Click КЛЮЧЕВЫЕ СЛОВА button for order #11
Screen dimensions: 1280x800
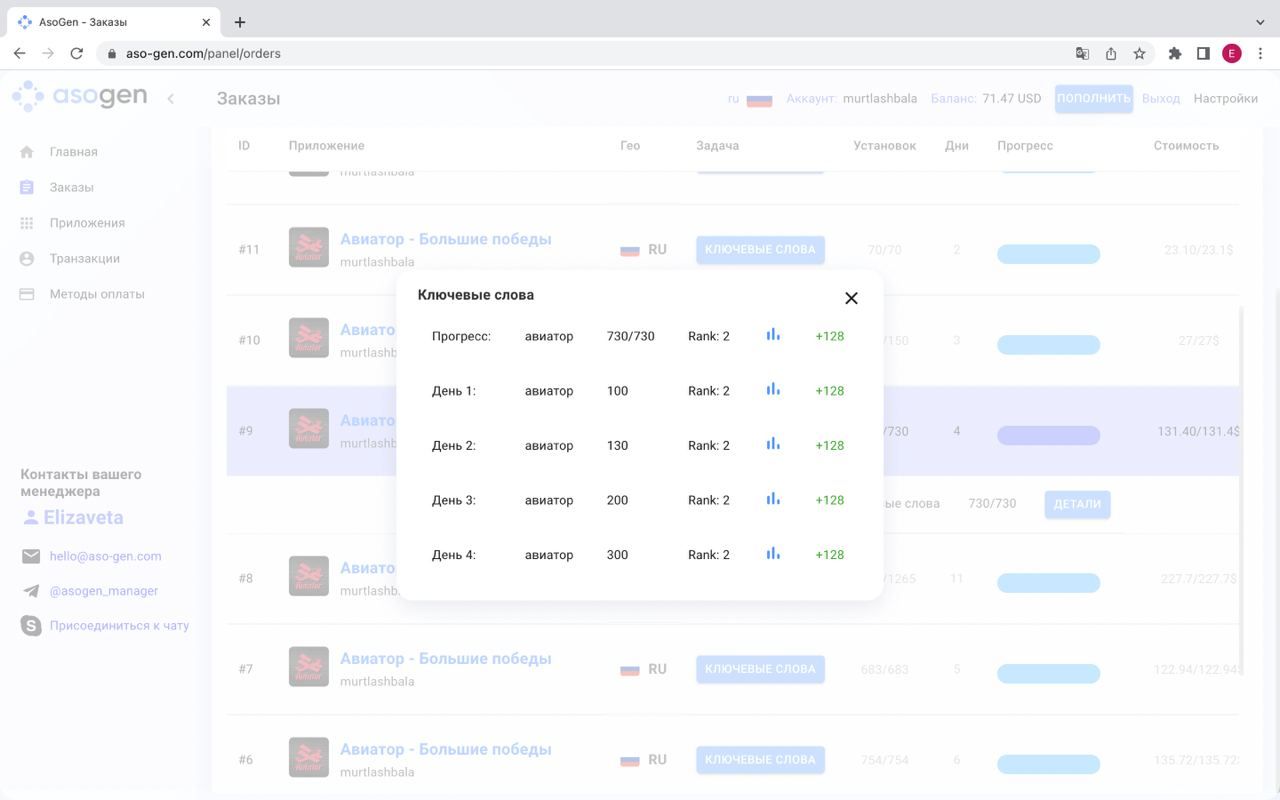coord(760,249)
